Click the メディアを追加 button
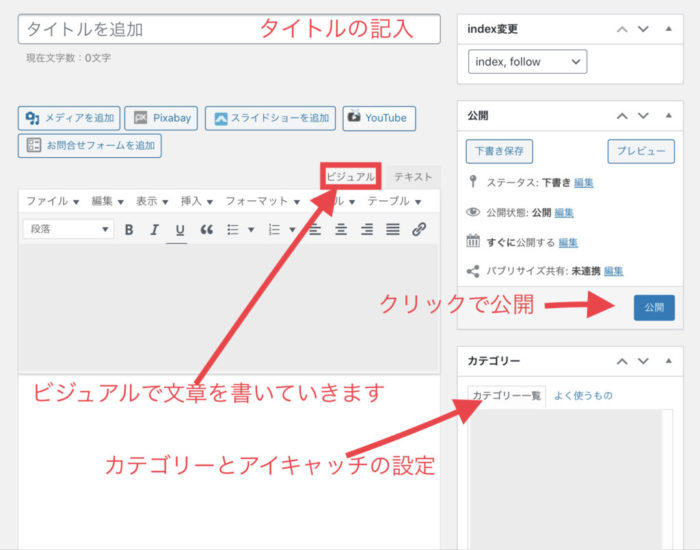This screenshot has width=700, height=550. [x=69, y=118]
